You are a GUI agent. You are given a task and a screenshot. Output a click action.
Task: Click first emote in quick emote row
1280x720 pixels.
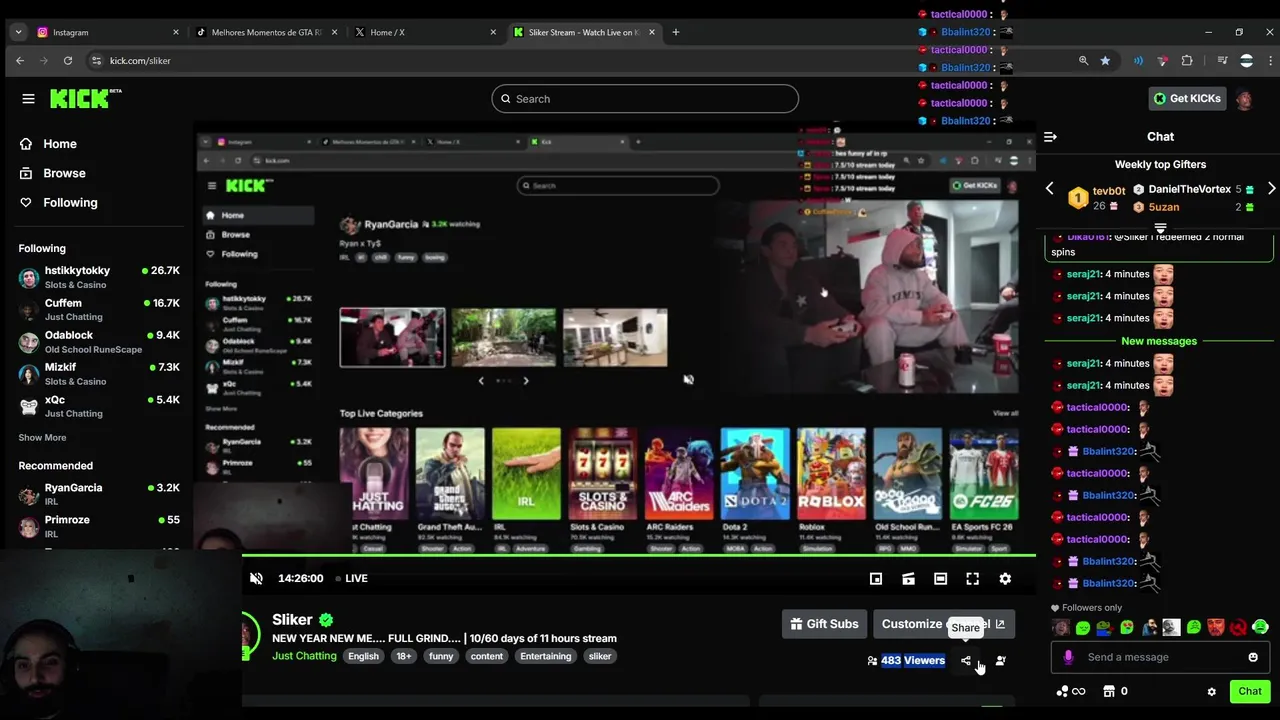click(1061, 628)
